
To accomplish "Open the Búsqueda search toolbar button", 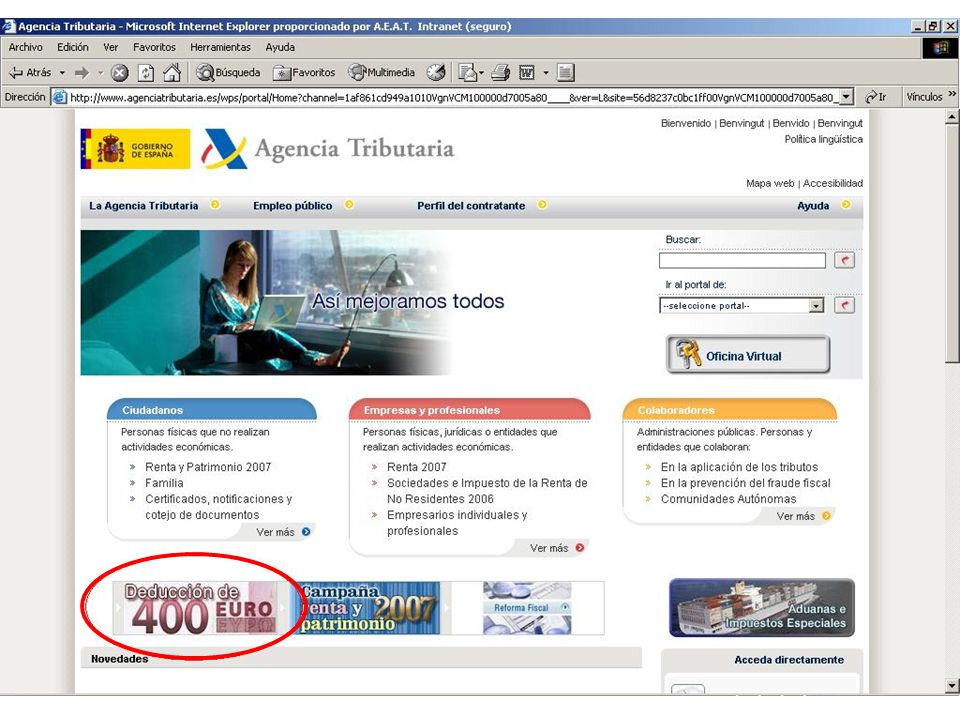I will (x=228, y=73).
